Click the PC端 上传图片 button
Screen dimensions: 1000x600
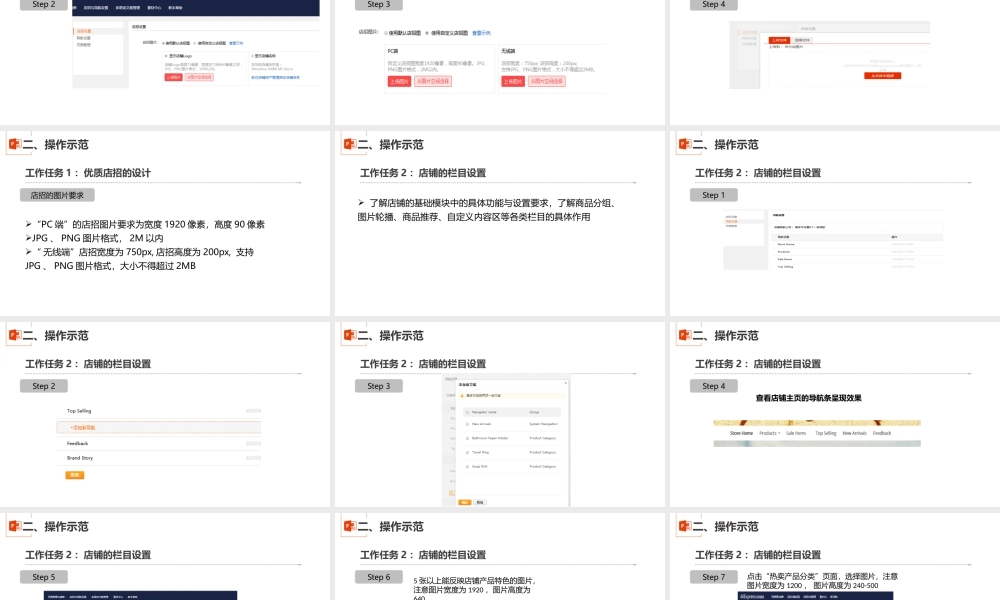point(398,81)
